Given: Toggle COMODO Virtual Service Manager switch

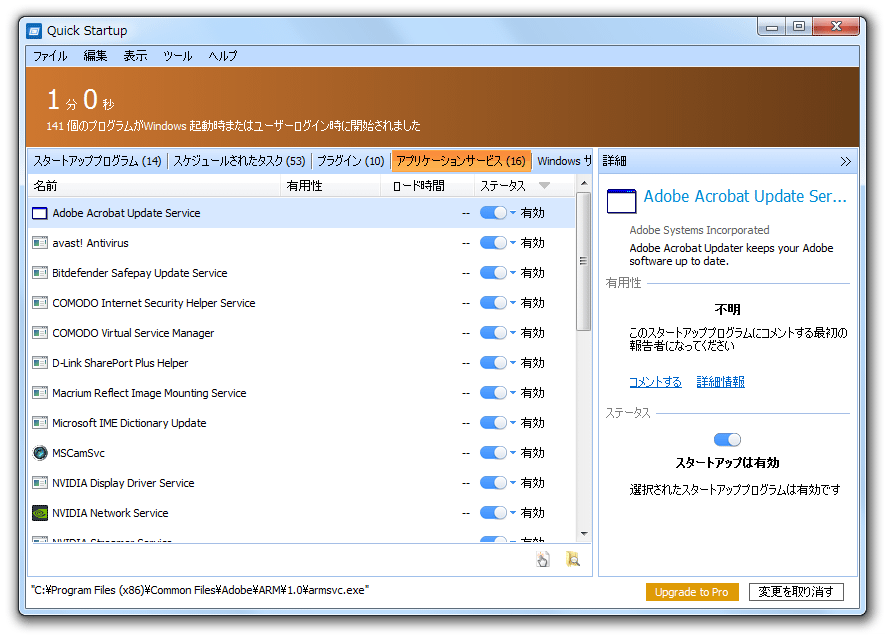Looking at the screenshot, I should (x=493, y=333).
